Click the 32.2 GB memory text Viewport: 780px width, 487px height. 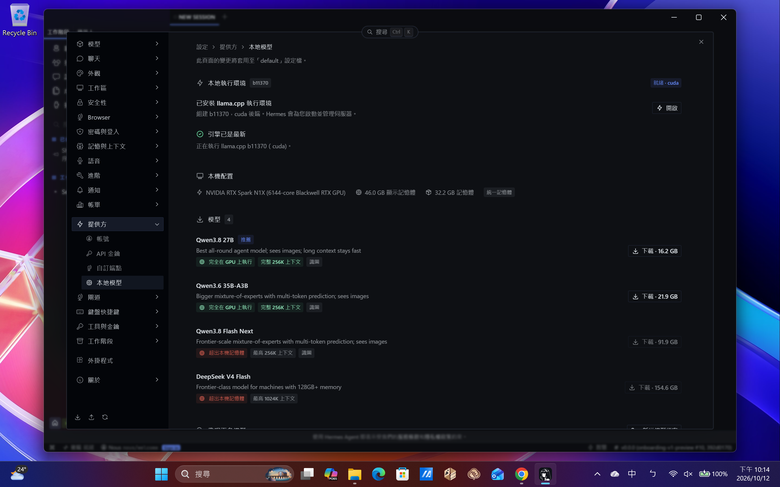tap(454, 193)
